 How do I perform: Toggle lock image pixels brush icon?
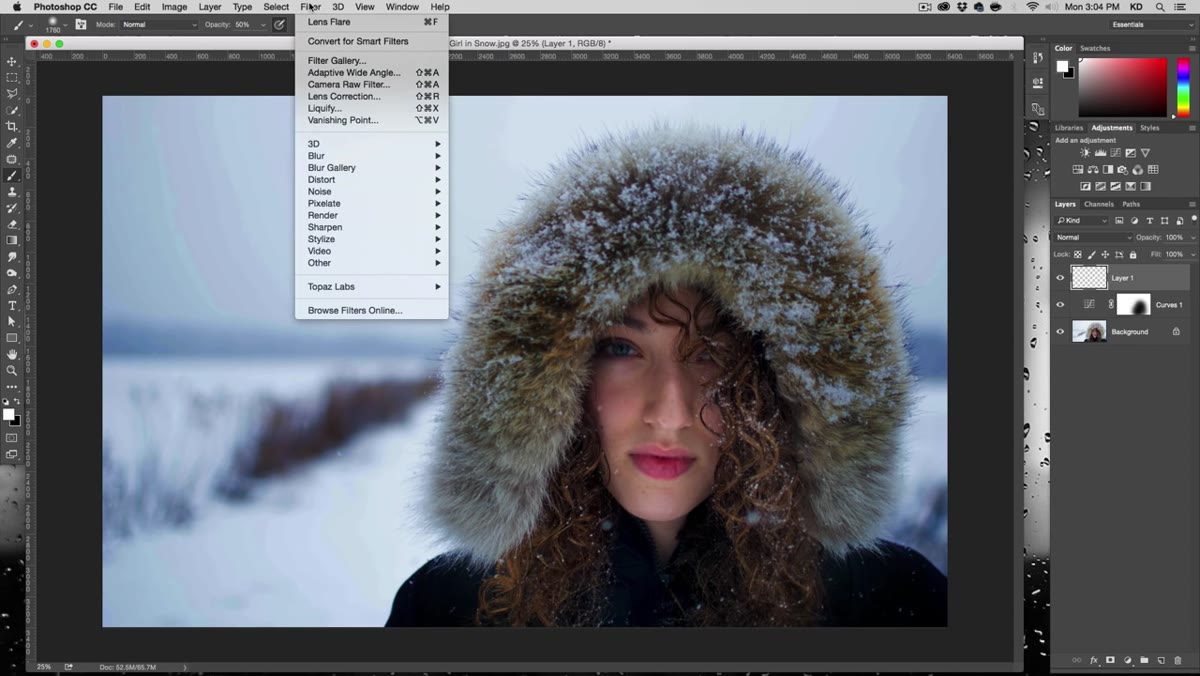1091,255
